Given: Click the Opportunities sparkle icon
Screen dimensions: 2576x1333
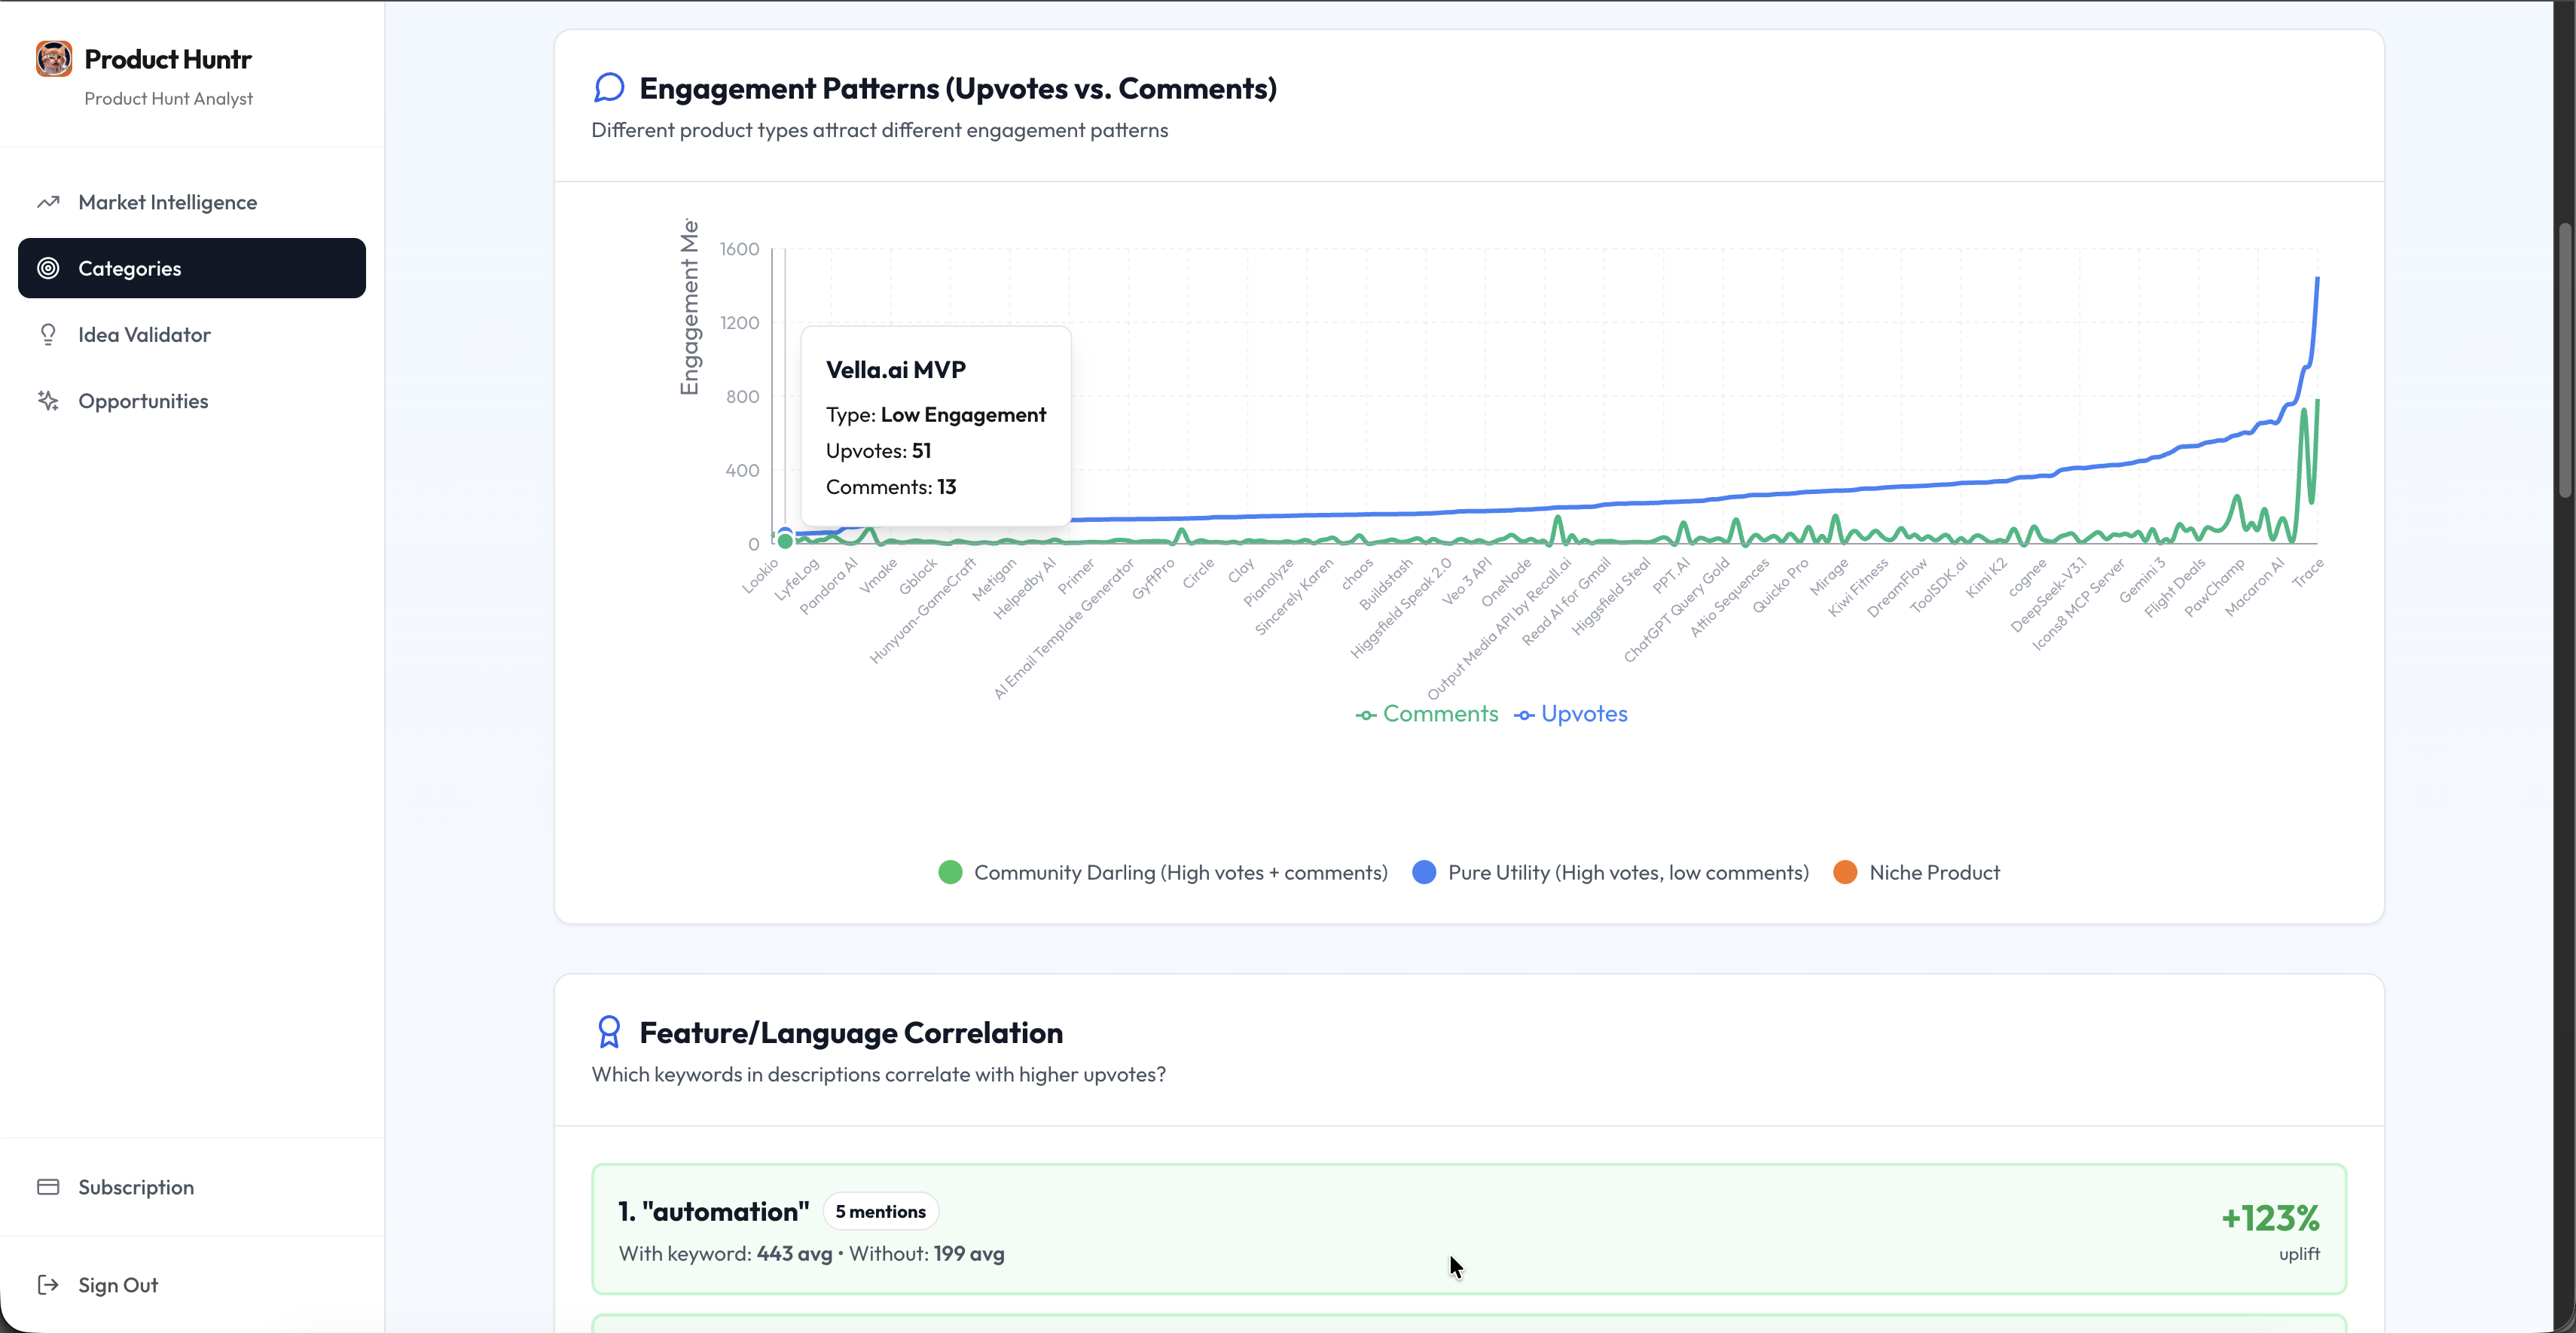Looking at the screenshot, I should [x=48, y=401].
